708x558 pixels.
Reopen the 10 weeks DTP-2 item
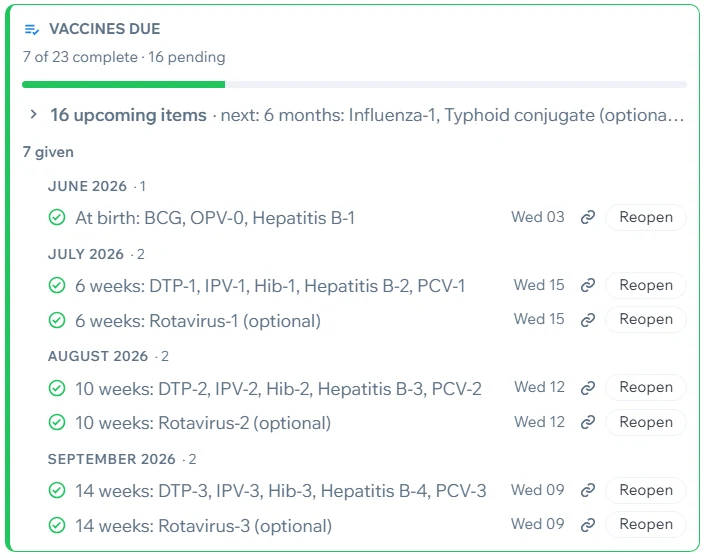click(x=646, y=387)
